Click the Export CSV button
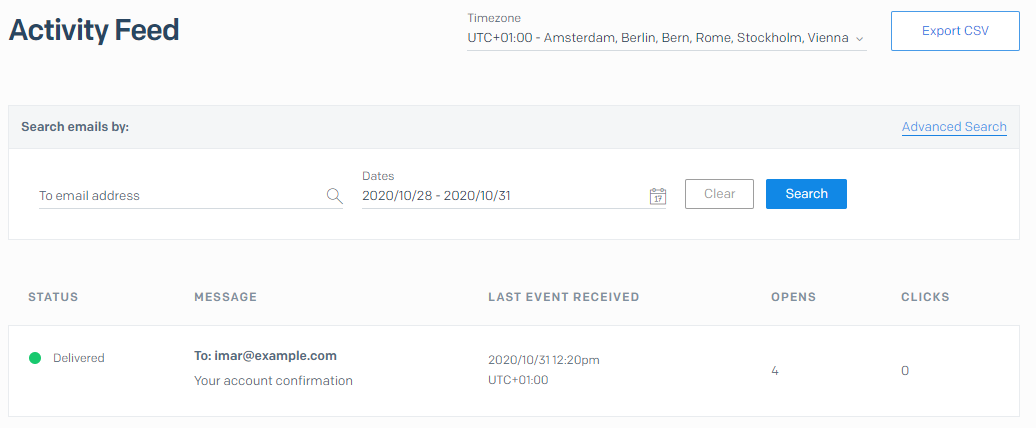 point(955,31)
